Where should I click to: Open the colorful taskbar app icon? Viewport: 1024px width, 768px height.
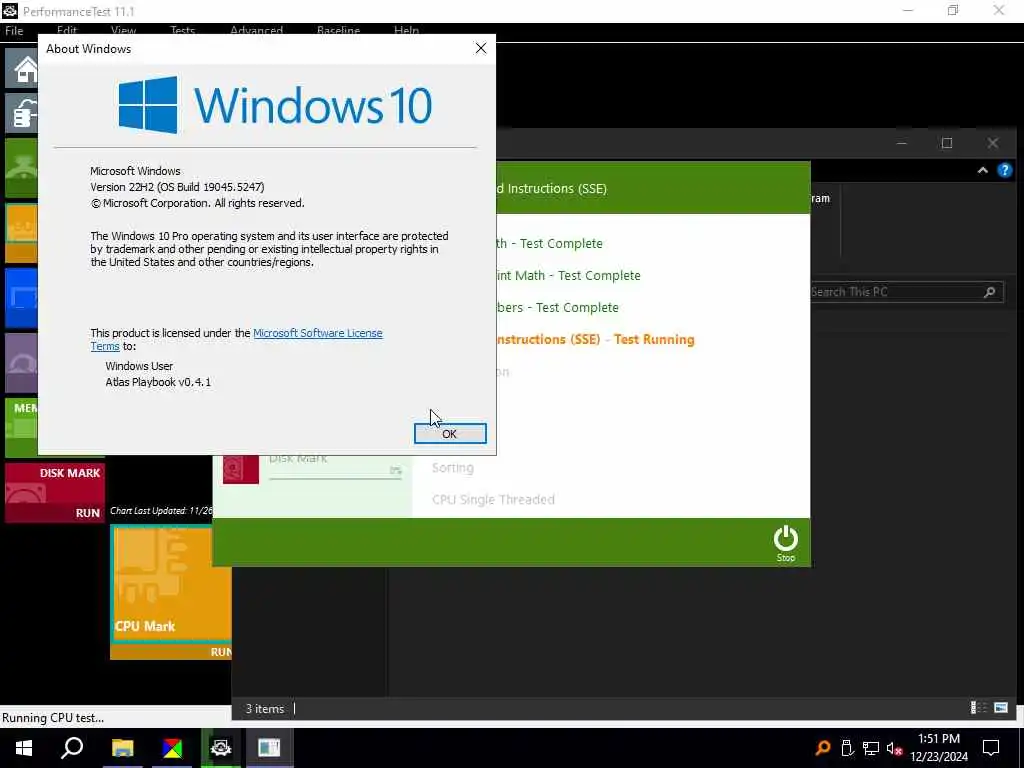tap(172, 748)
